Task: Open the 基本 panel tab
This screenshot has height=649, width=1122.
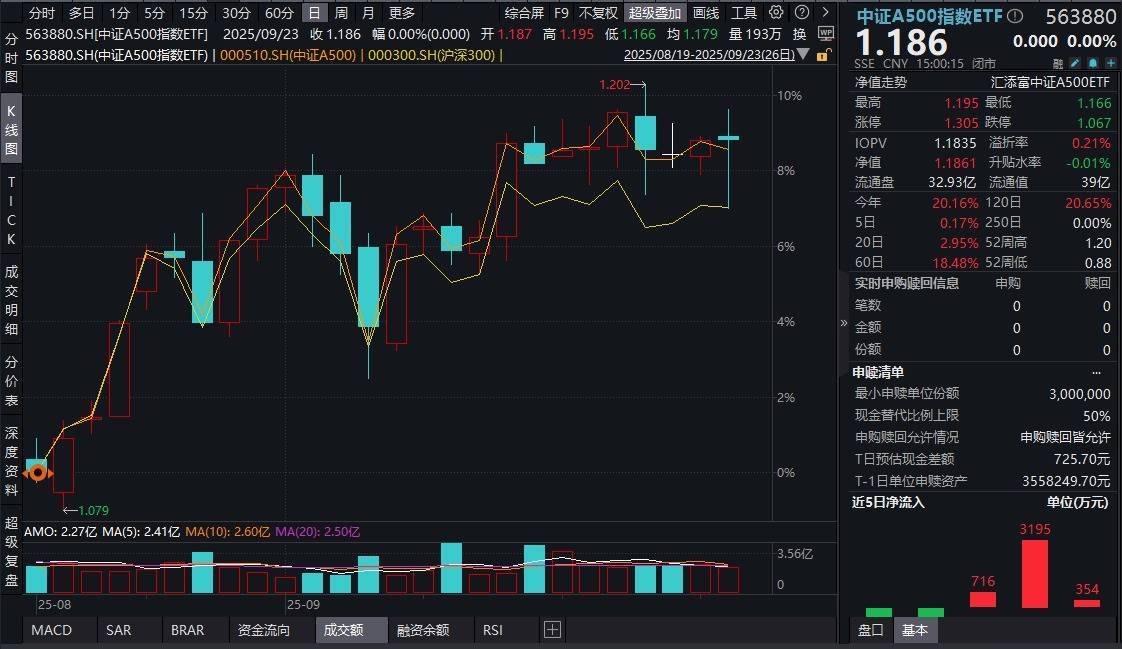Action: (x=914, y=630)
